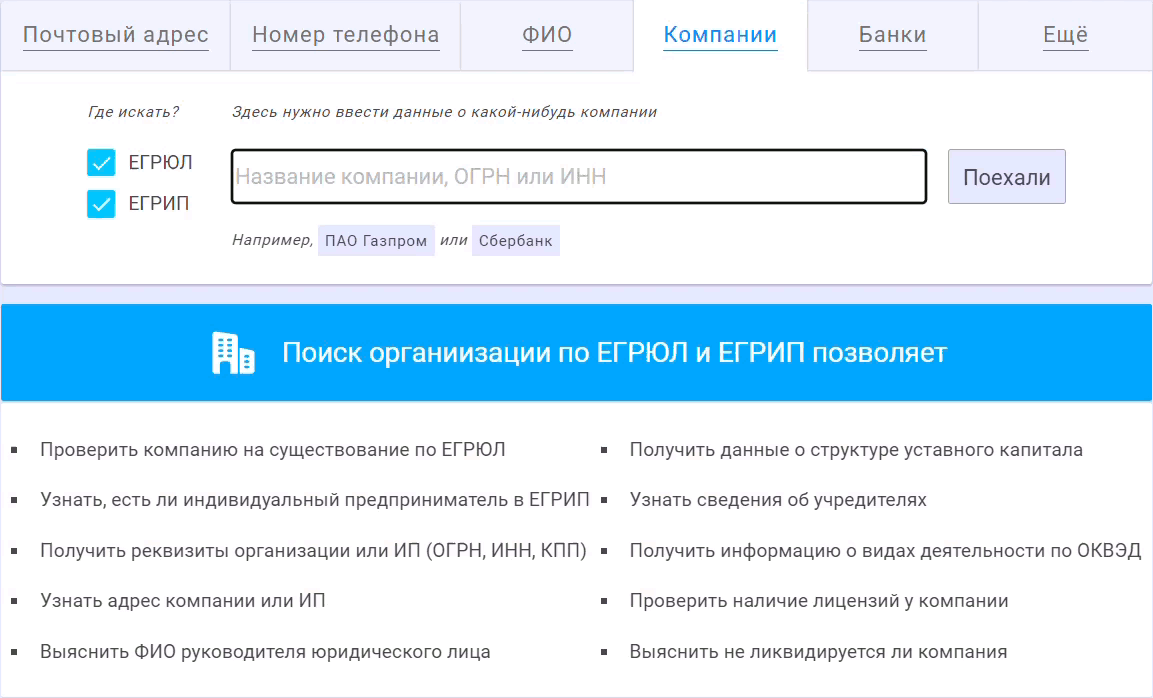Click the Выяснить ФИО руководителя list item

click(265, 652)
